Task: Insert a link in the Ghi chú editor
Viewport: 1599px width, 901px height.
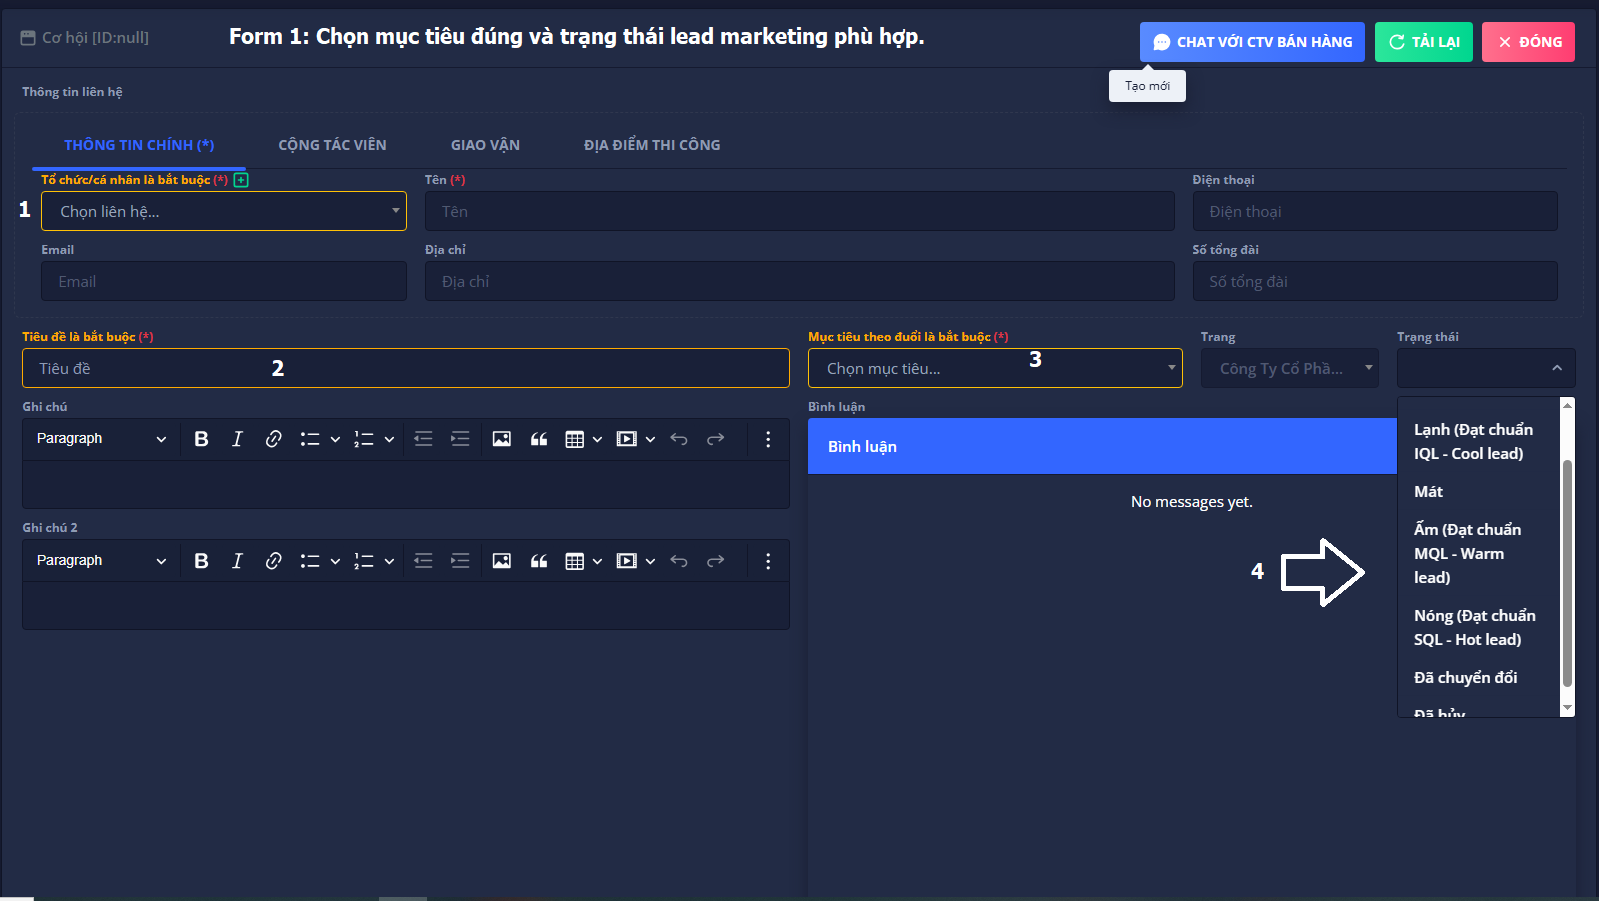Action: [273, 439]
